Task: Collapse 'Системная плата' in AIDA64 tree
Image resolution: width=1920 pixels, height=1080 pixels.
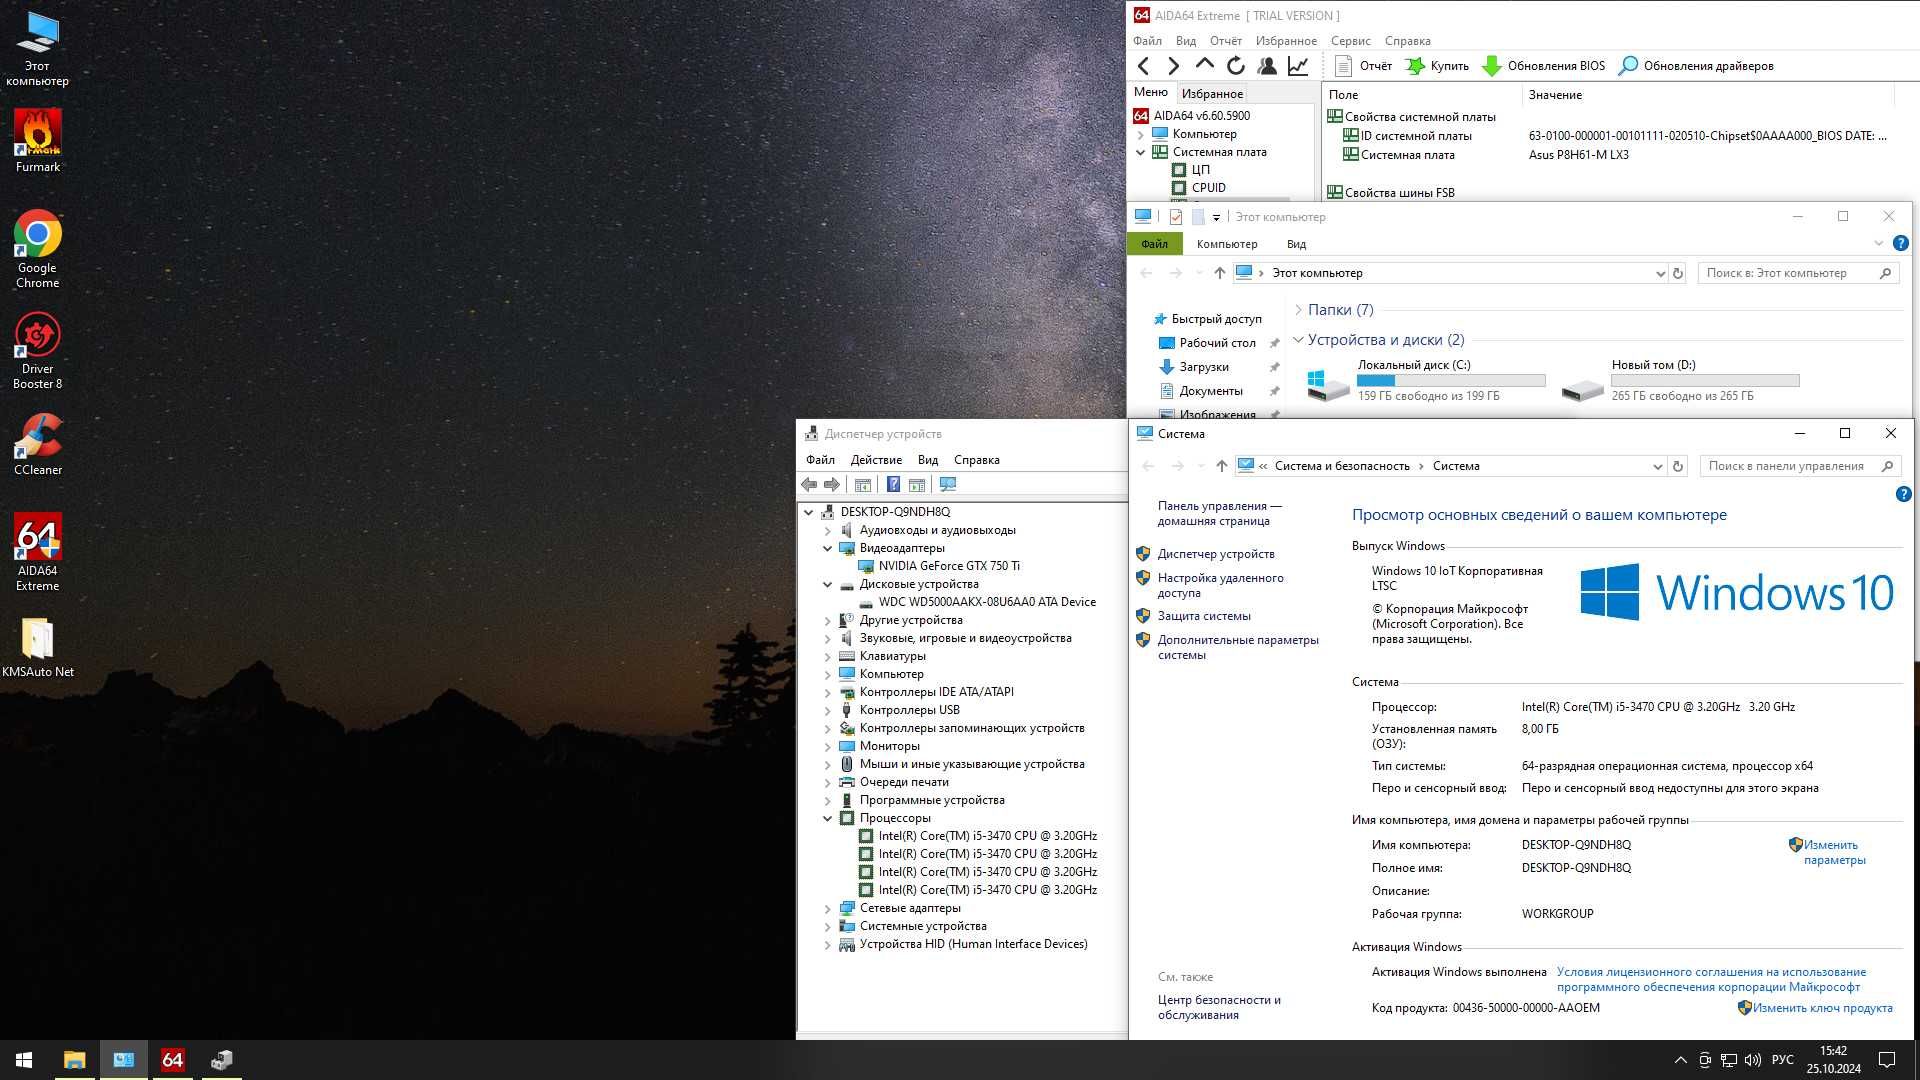Action: pos(1141,152)
